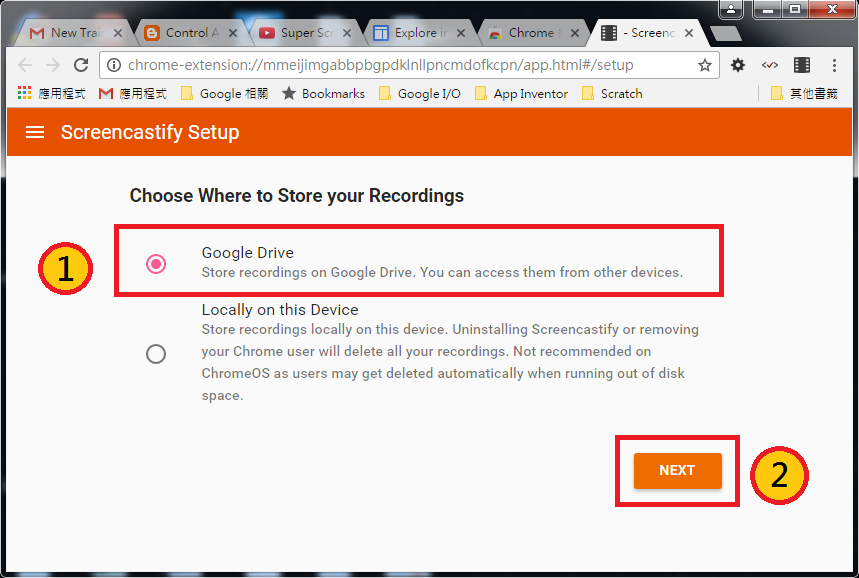Open the hamburger menu in Screencastify Setup
Viewport: 859px width, 578px height.
[x=35, y=132]
